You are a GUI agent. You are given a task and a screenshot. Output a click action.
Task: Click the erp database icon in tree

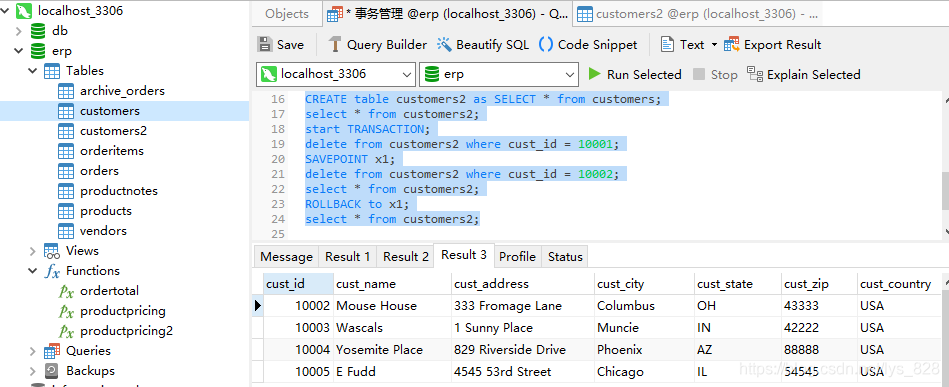tap(38, 51)
